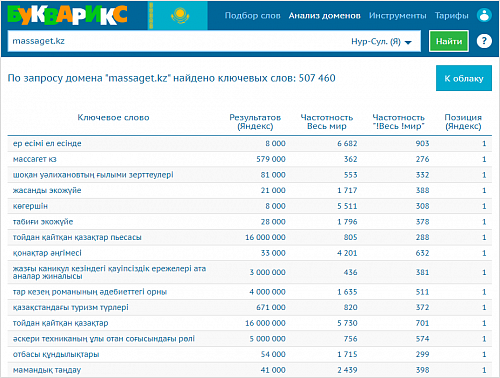The height and width of the screenshot is (378, 500).
Task: Open the Тарифы menu item
Action: coord(451,16)
